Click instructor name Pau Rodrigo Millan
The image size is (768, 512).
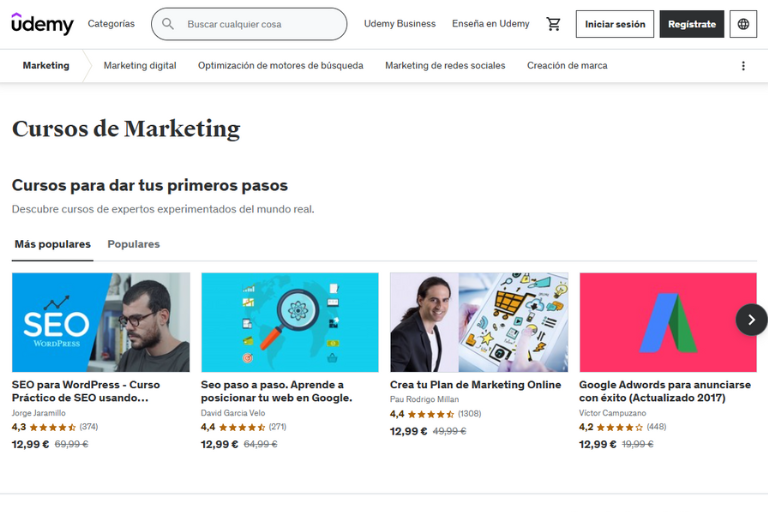425,399
